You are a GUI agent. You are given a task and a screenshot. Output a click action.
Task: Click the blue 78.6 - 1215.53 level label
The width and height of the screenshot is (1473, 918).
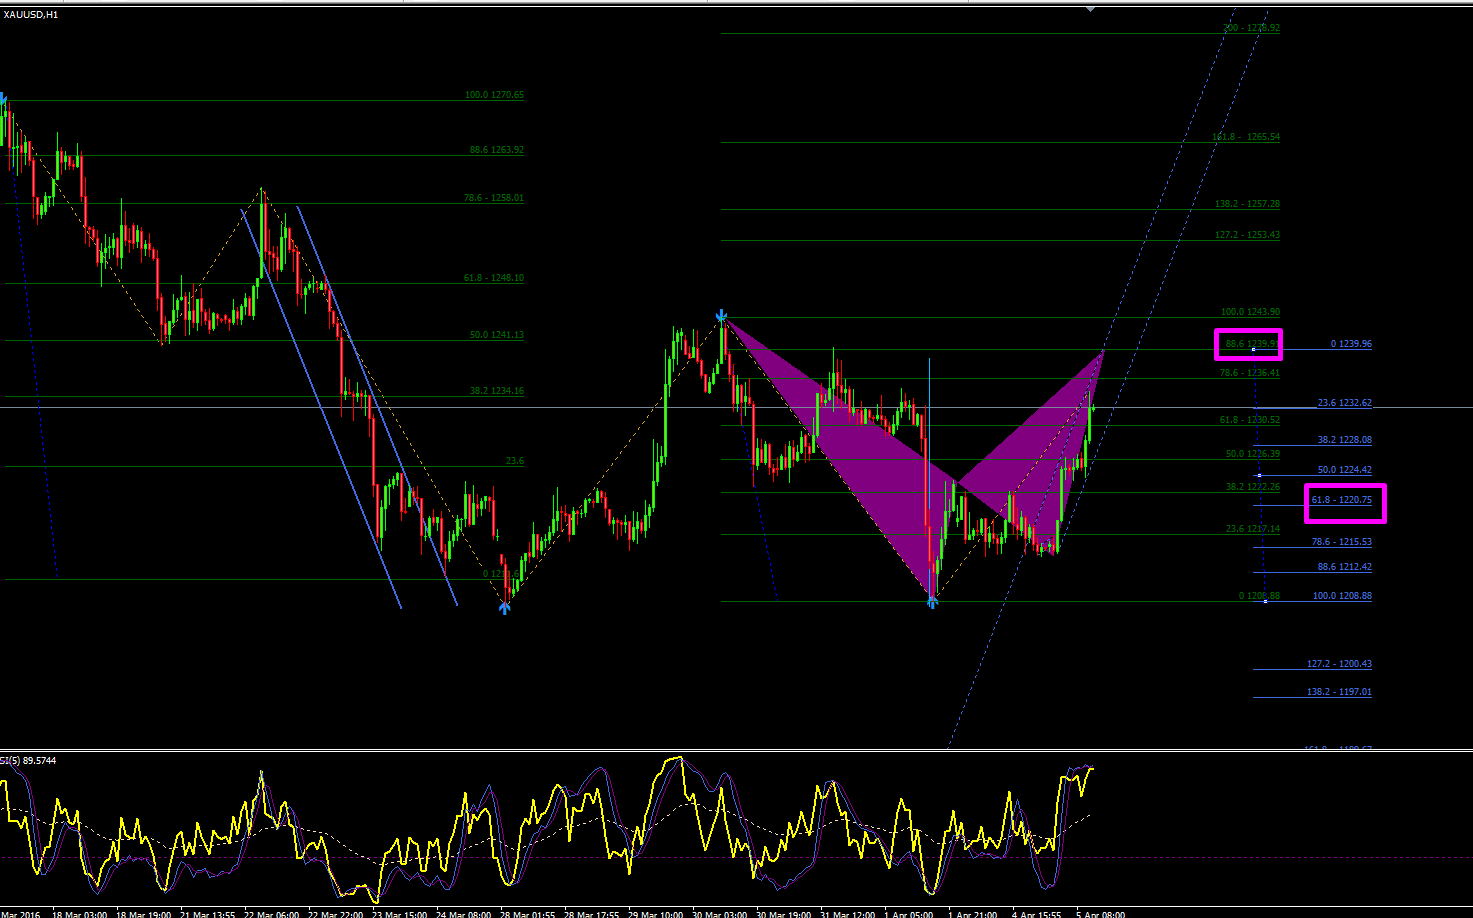pos(1342,542)
